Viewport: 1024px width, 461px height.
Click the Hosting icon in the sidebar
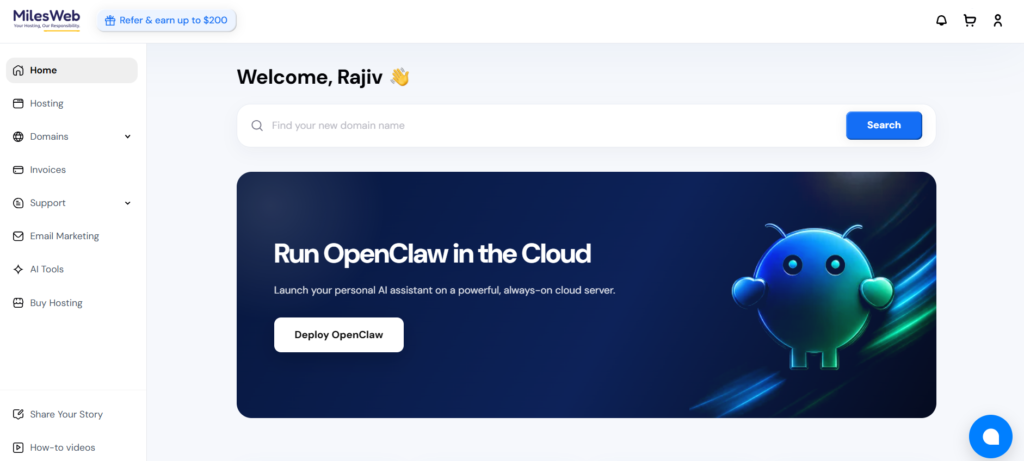[18, 103]
